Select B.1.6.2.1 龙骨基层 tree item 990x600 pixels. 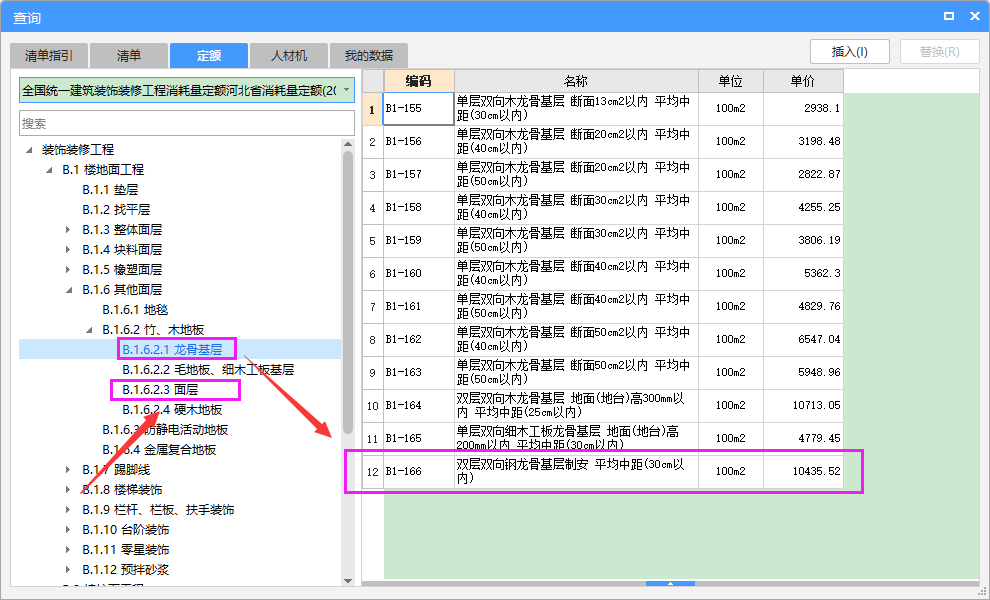pos(172,349)
